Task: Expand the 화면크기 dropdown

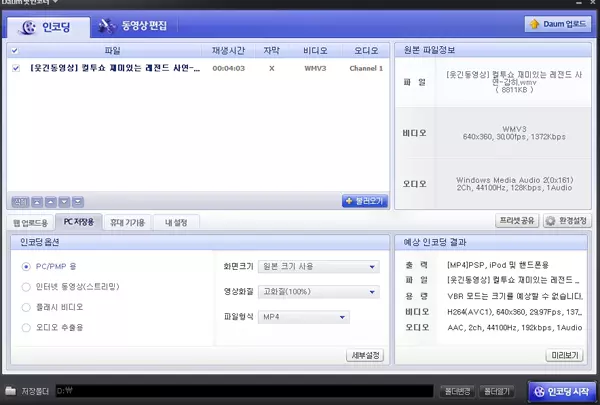Action: pyautogui.click(x=318, y=266)
